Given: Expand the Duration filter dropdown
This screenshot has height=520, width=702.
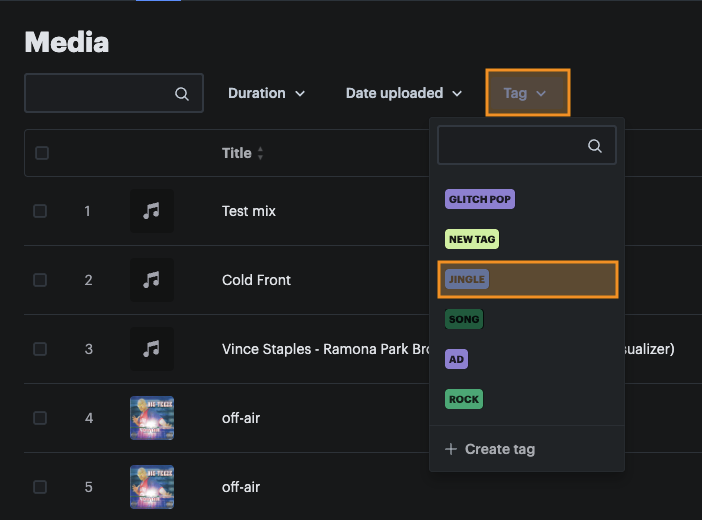Looking at the screenshot, I should click(x=266, y=93).
